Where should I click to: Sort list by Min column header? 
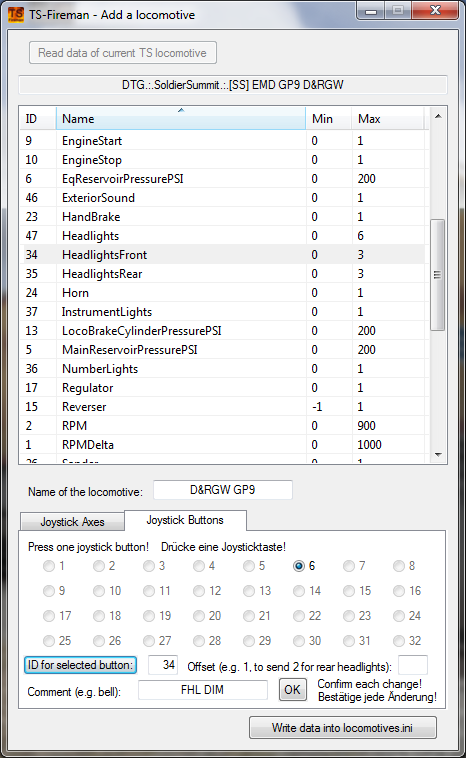pos(329,119)
